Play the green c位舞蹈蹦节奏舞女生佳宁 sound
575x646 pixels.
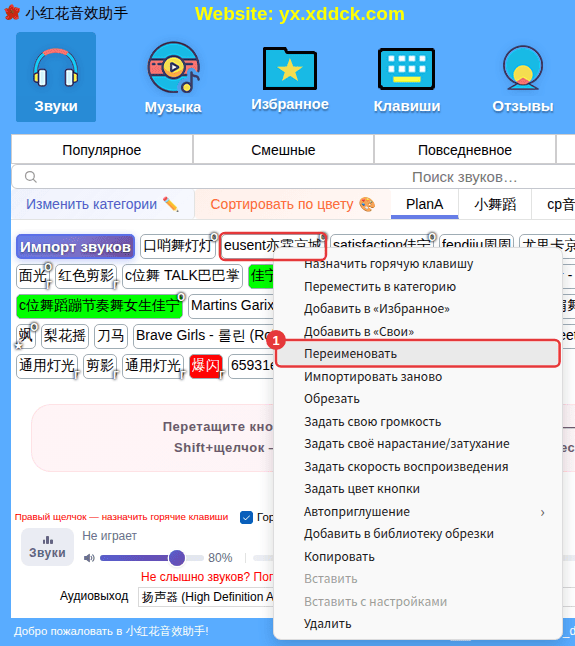tap(99, 306)
